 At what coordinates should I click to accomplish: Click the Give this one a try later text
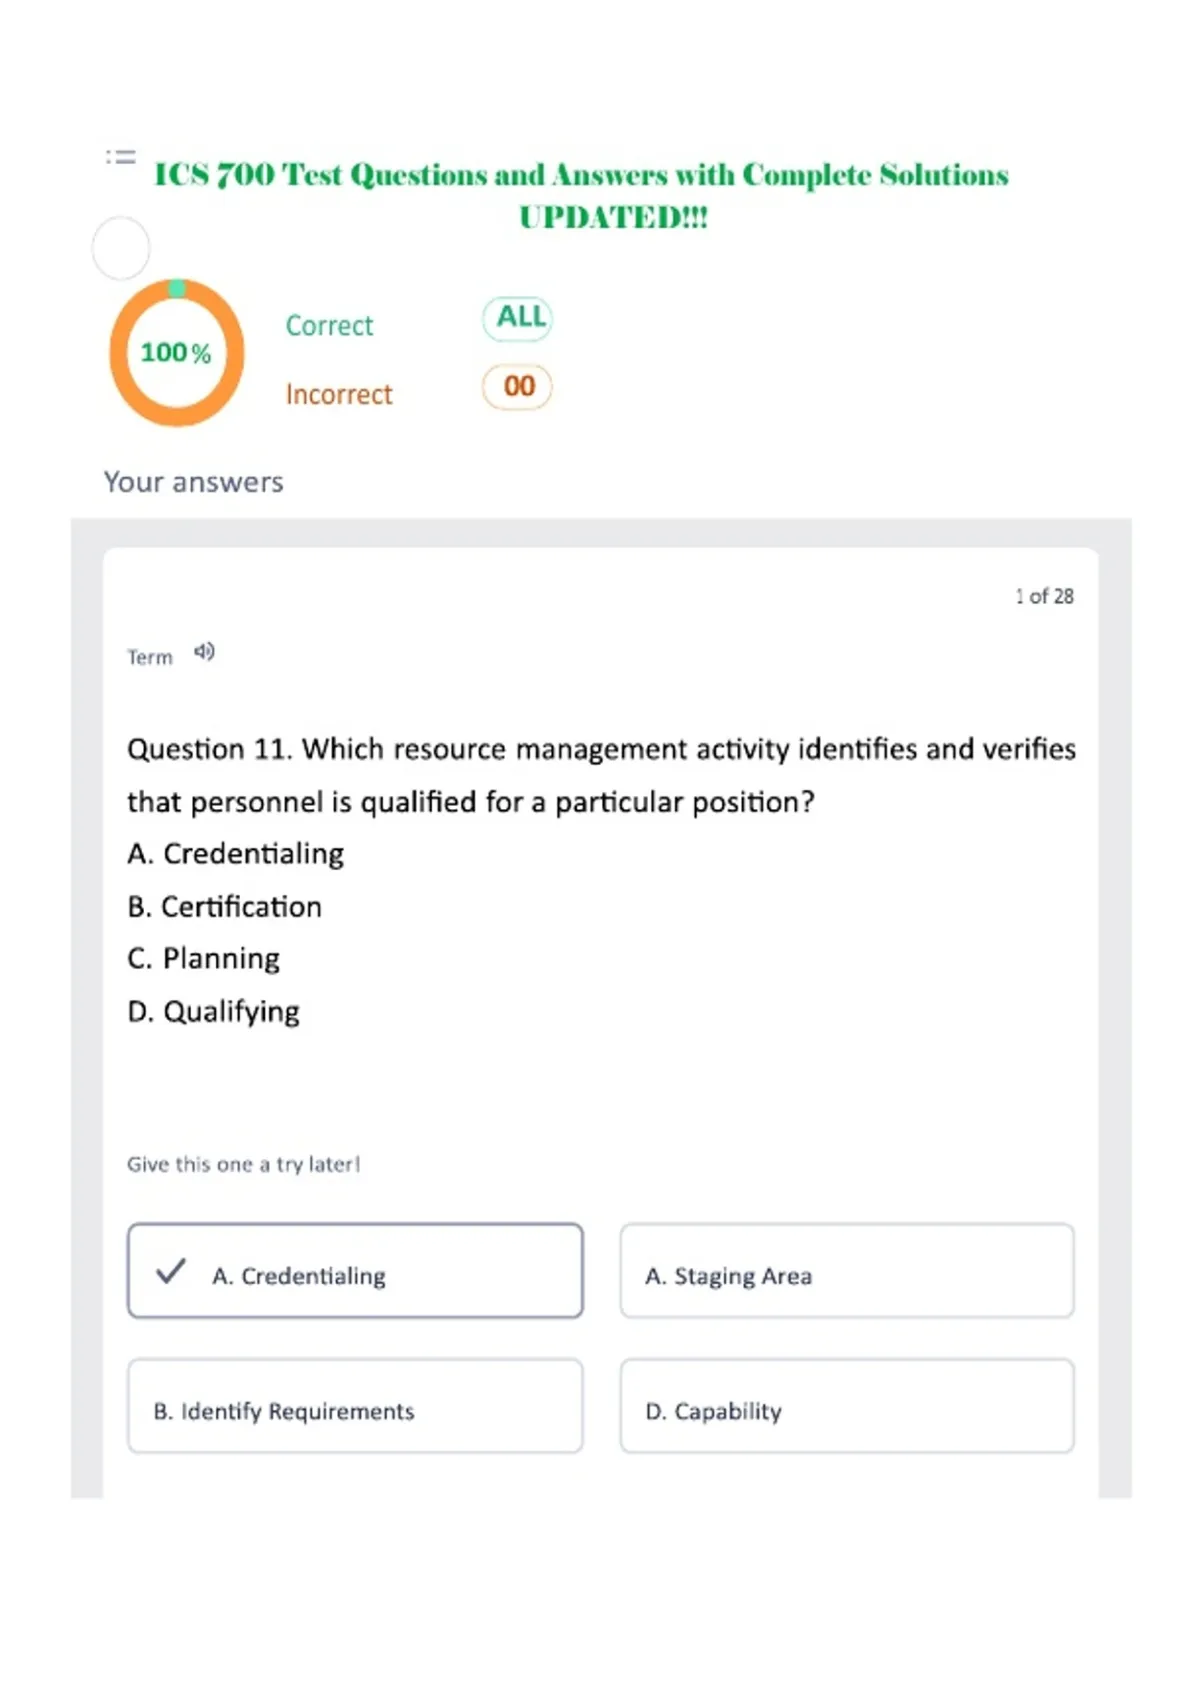point(243,1164)
